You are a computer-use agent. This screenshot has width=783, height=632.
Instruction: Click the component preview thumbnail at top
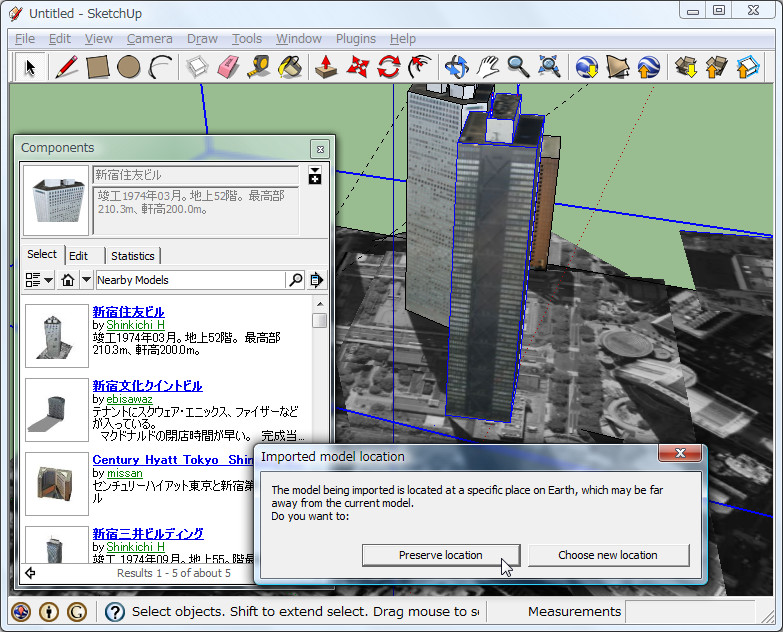(56, 200)
